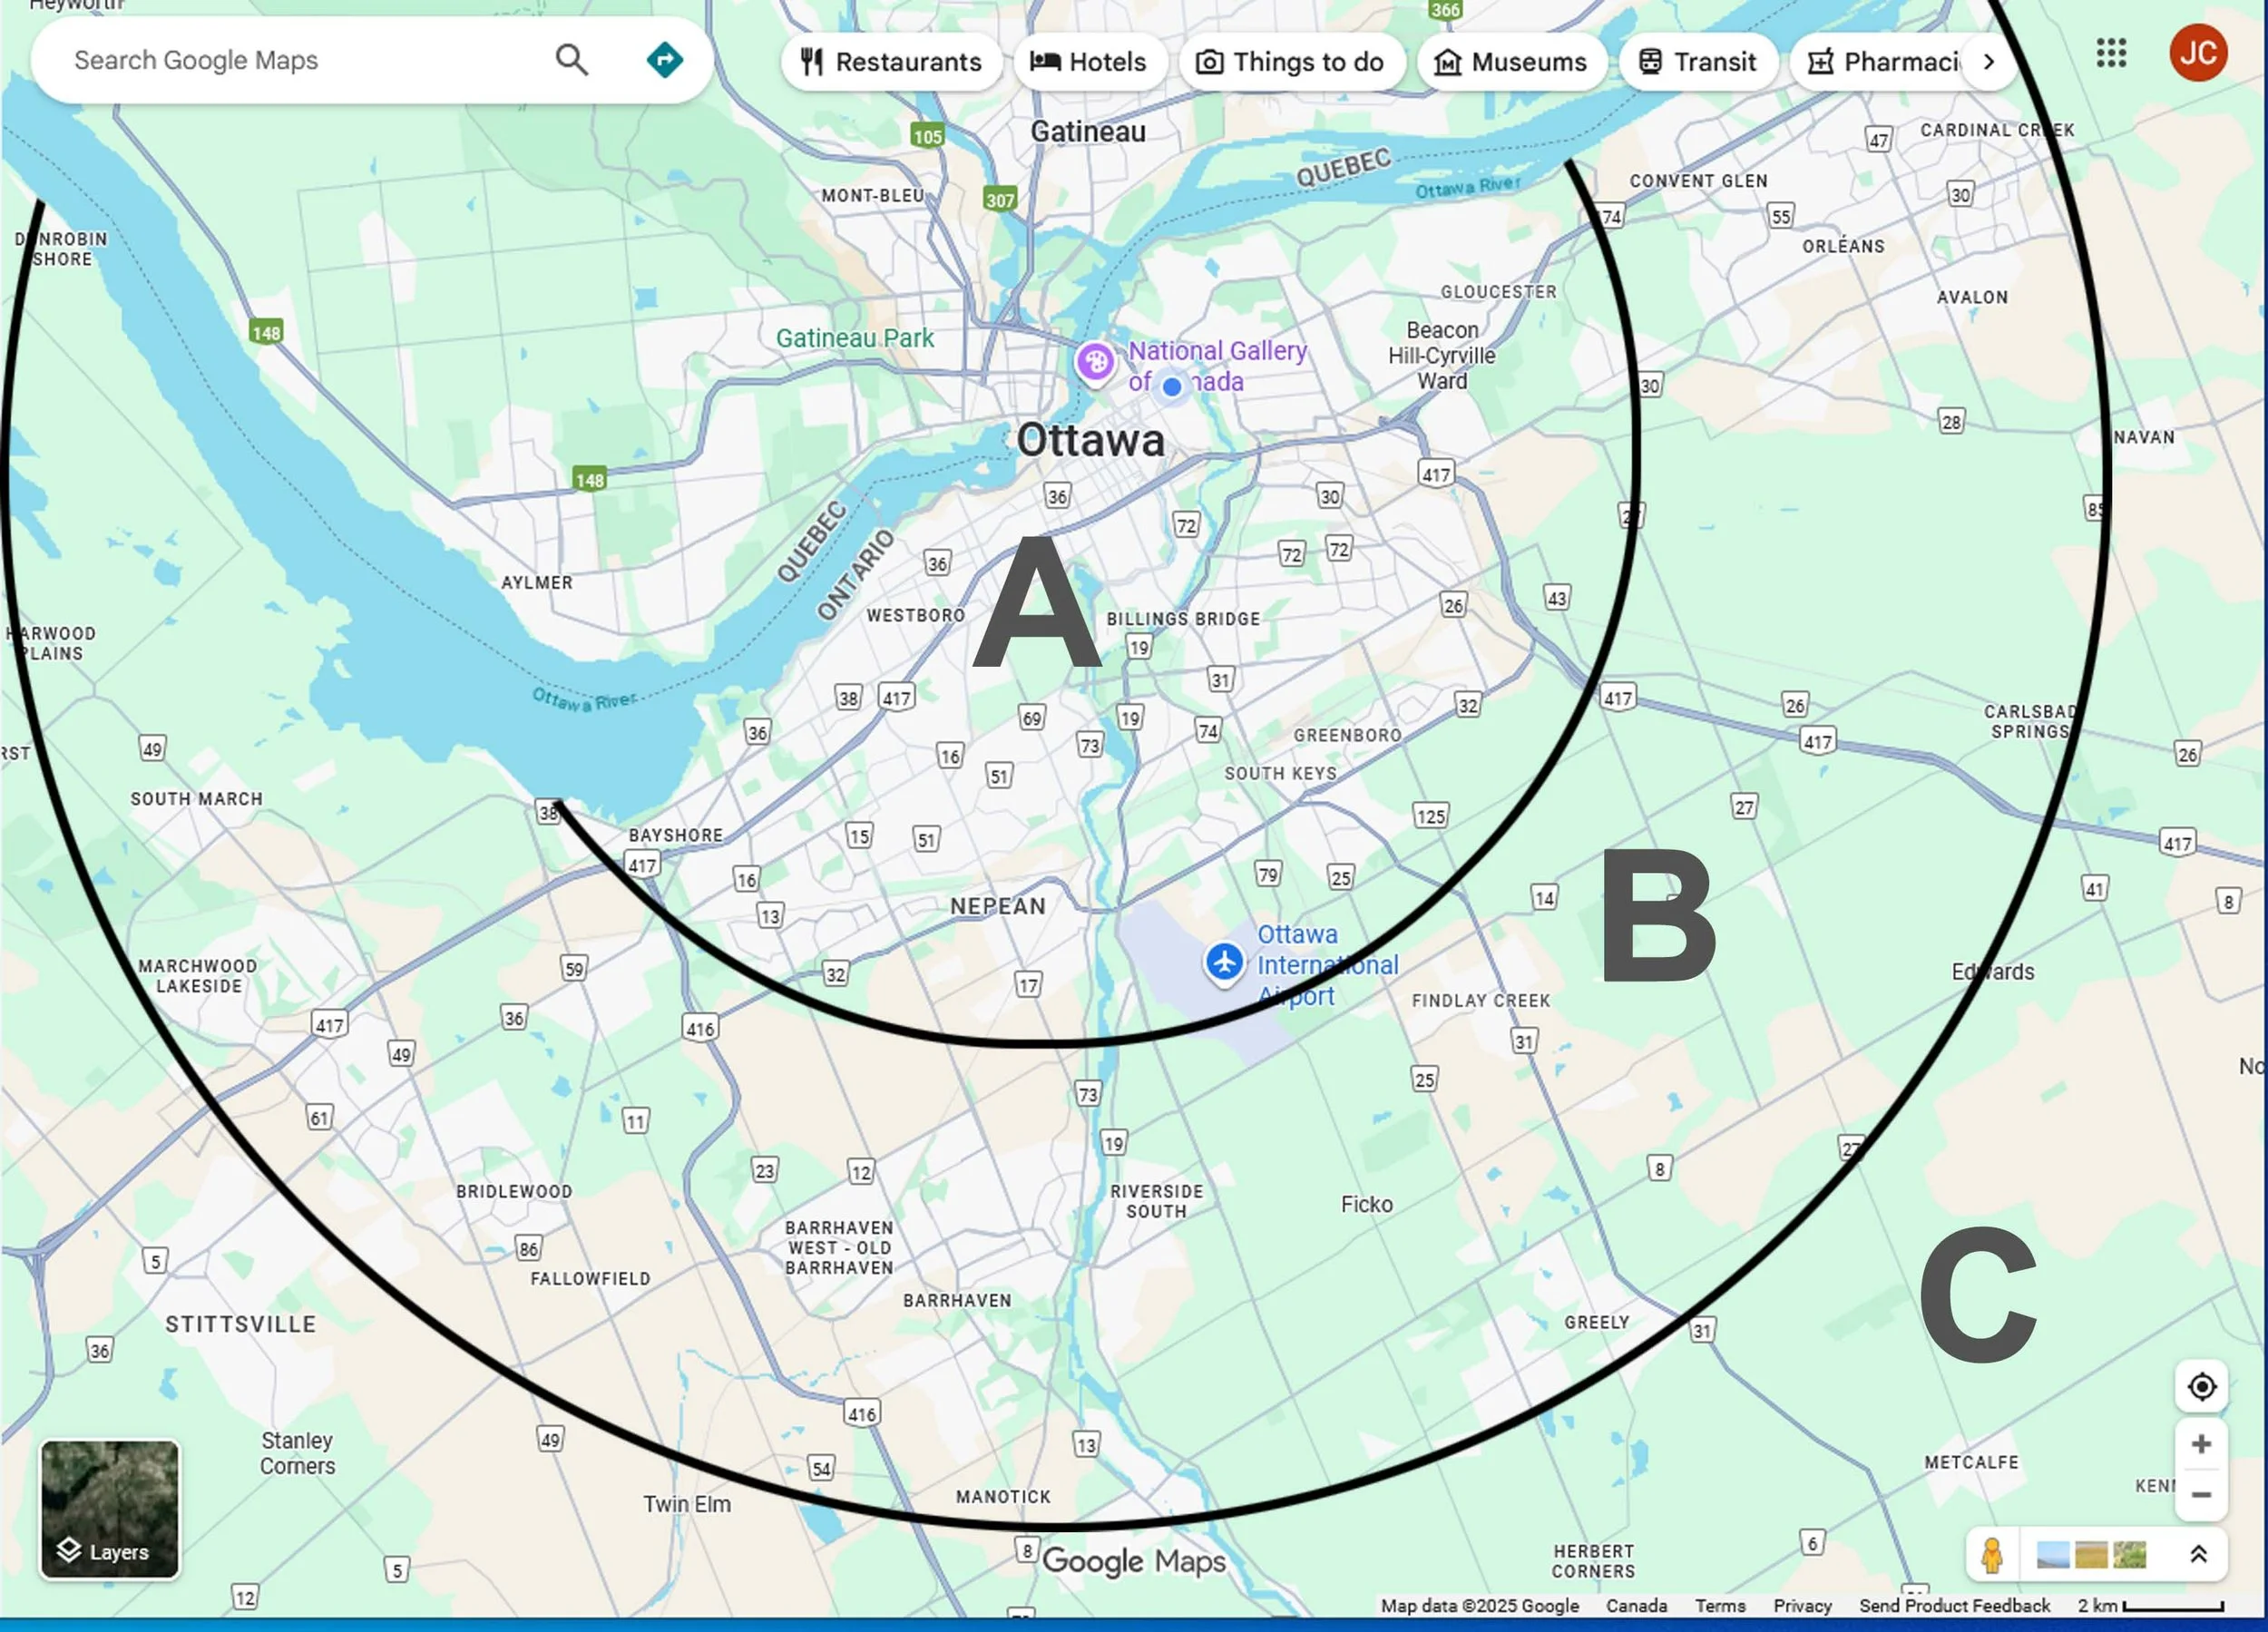Click the Pegman Street View icon
Image resolution: width=2268 pixels, height=1632 pixels.
tap(1991, 1555)
